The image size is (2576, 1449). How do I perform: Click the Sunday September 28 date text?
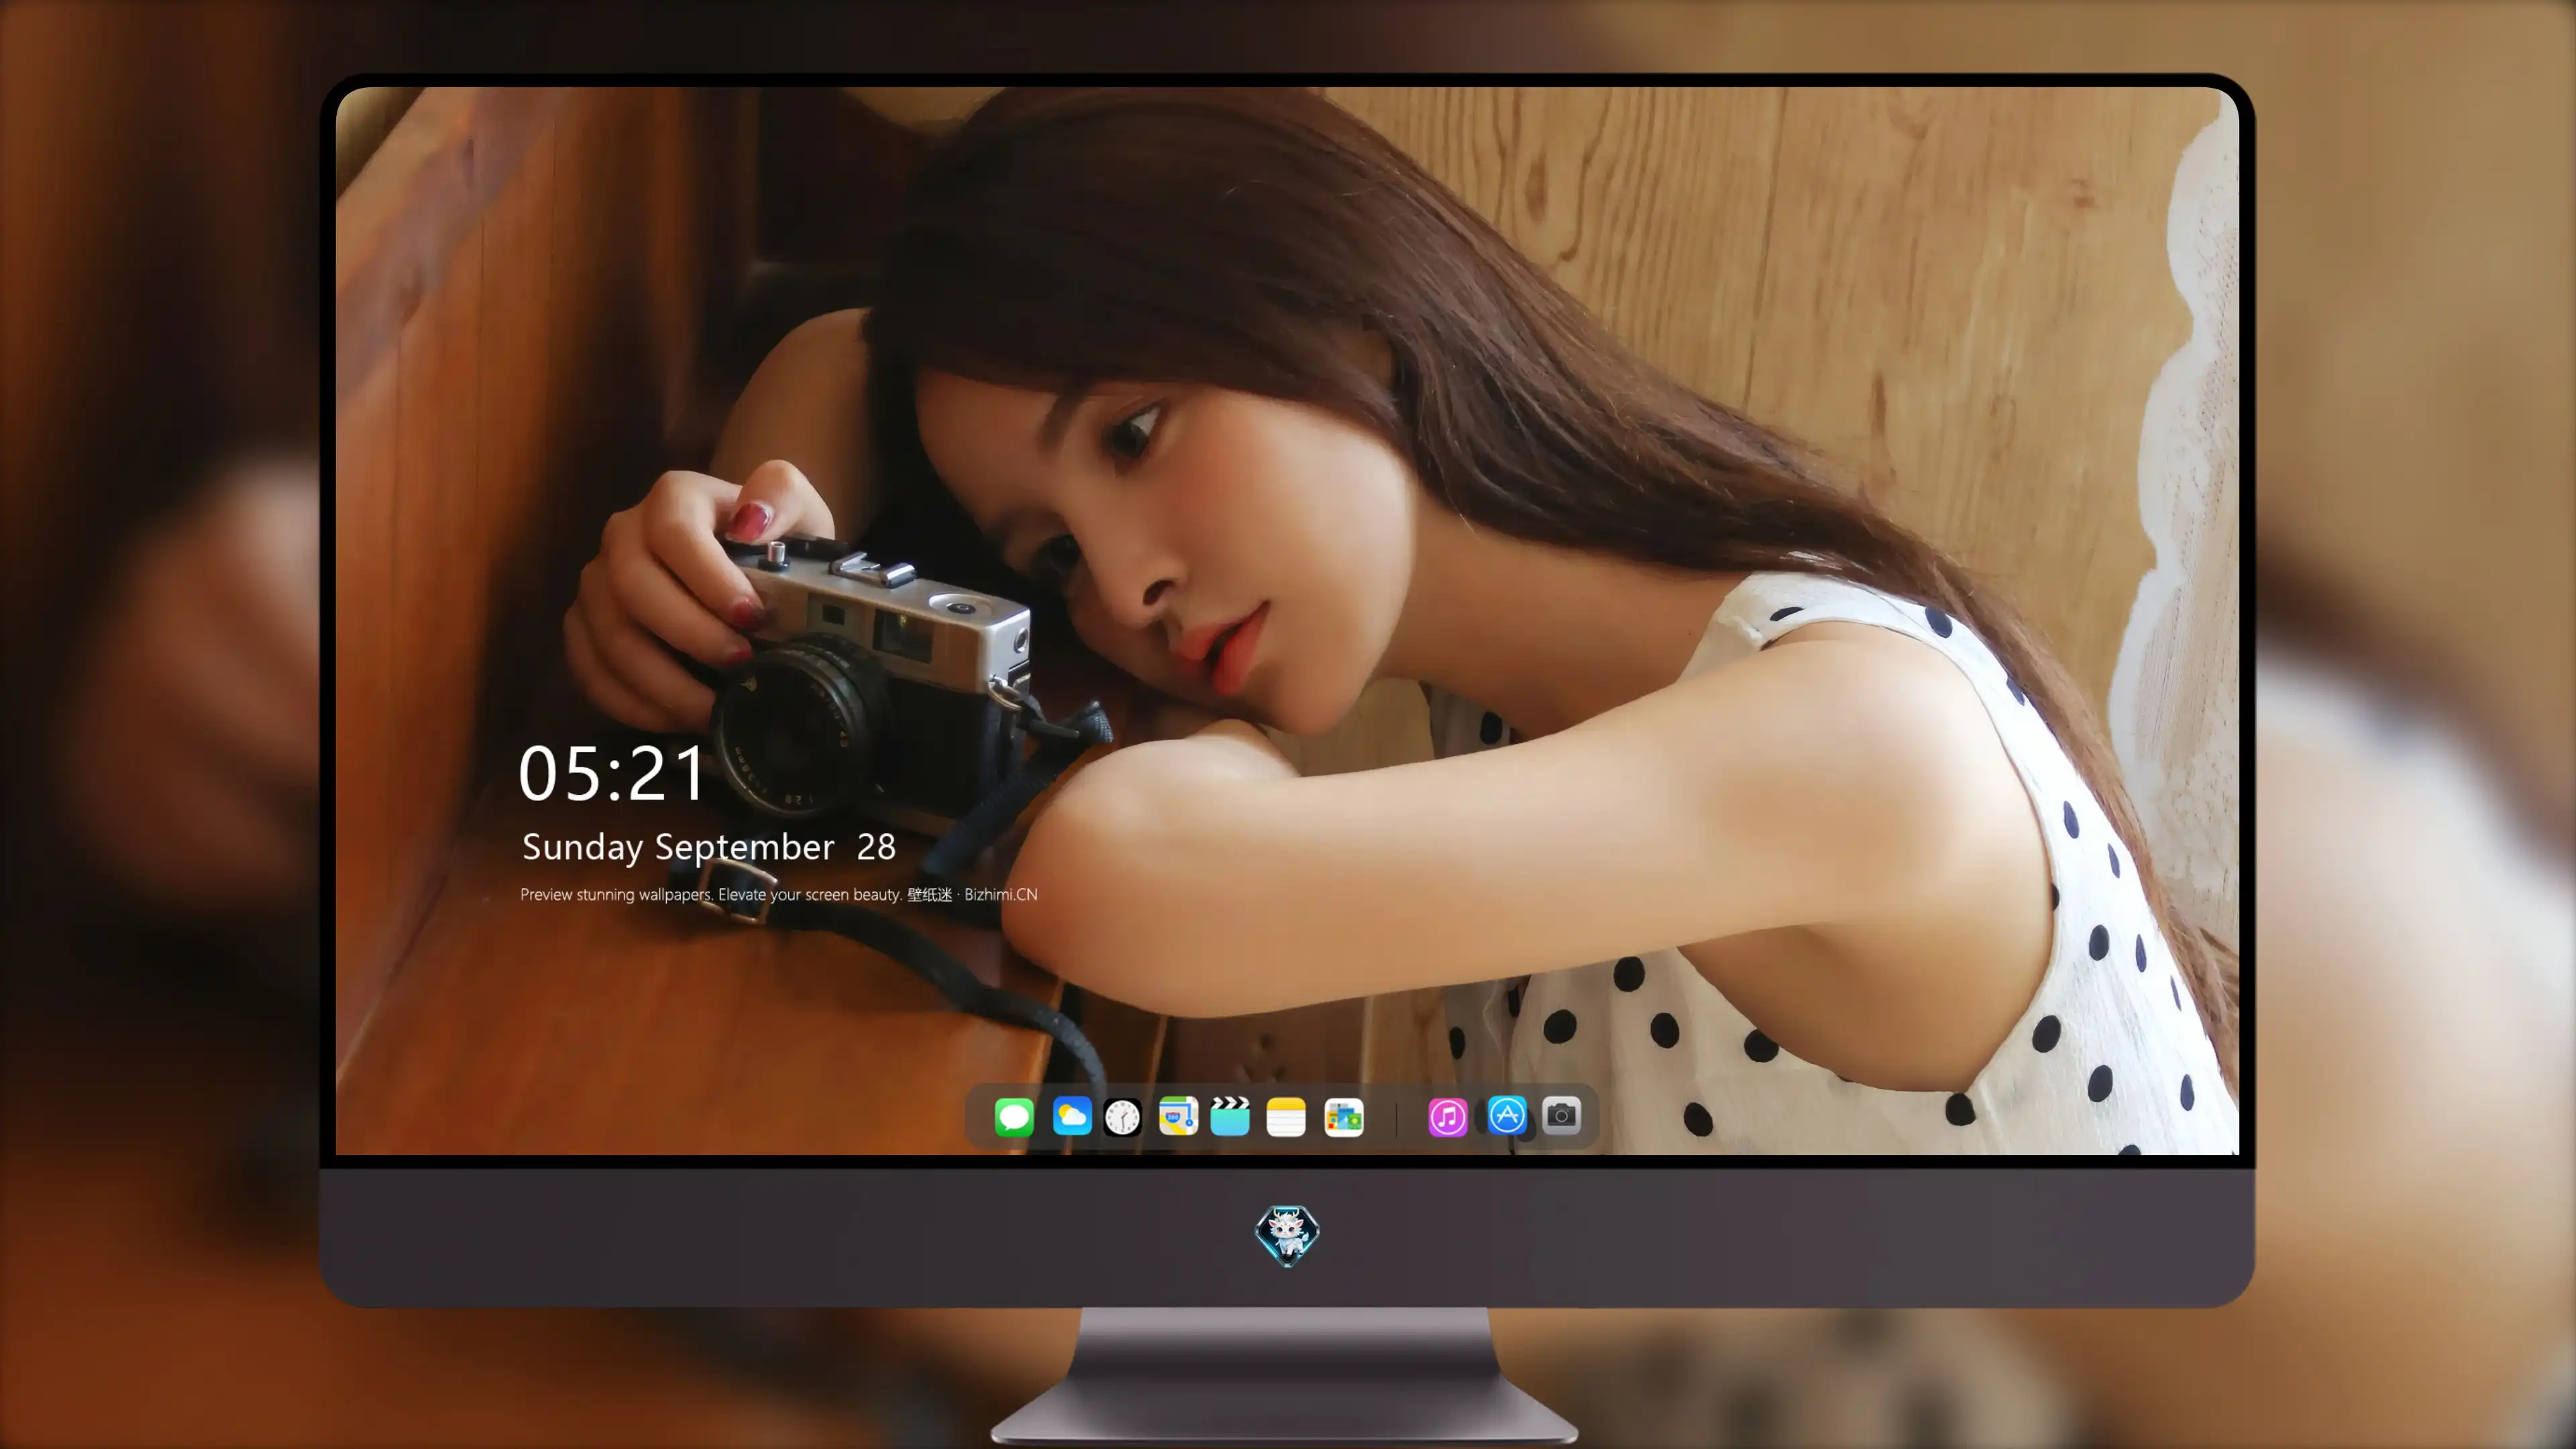(709, 847)
